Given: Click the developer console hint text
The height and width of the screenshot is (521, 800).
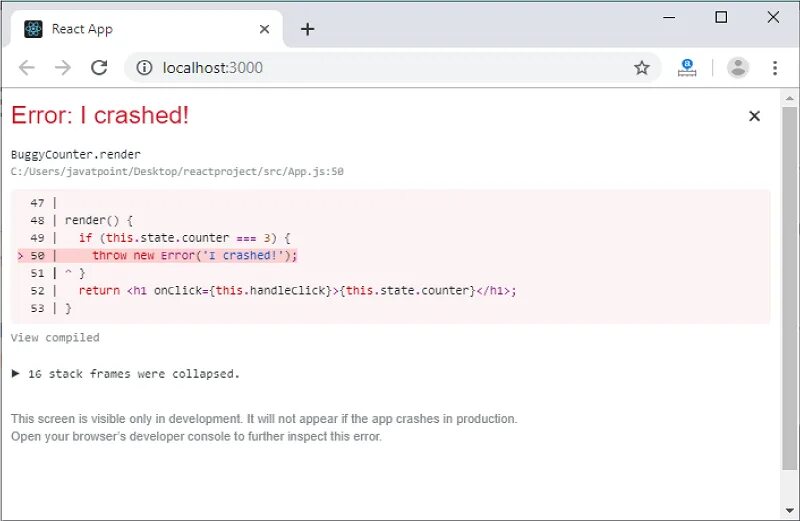Looking at the screenshot, I should pos(196,436).
